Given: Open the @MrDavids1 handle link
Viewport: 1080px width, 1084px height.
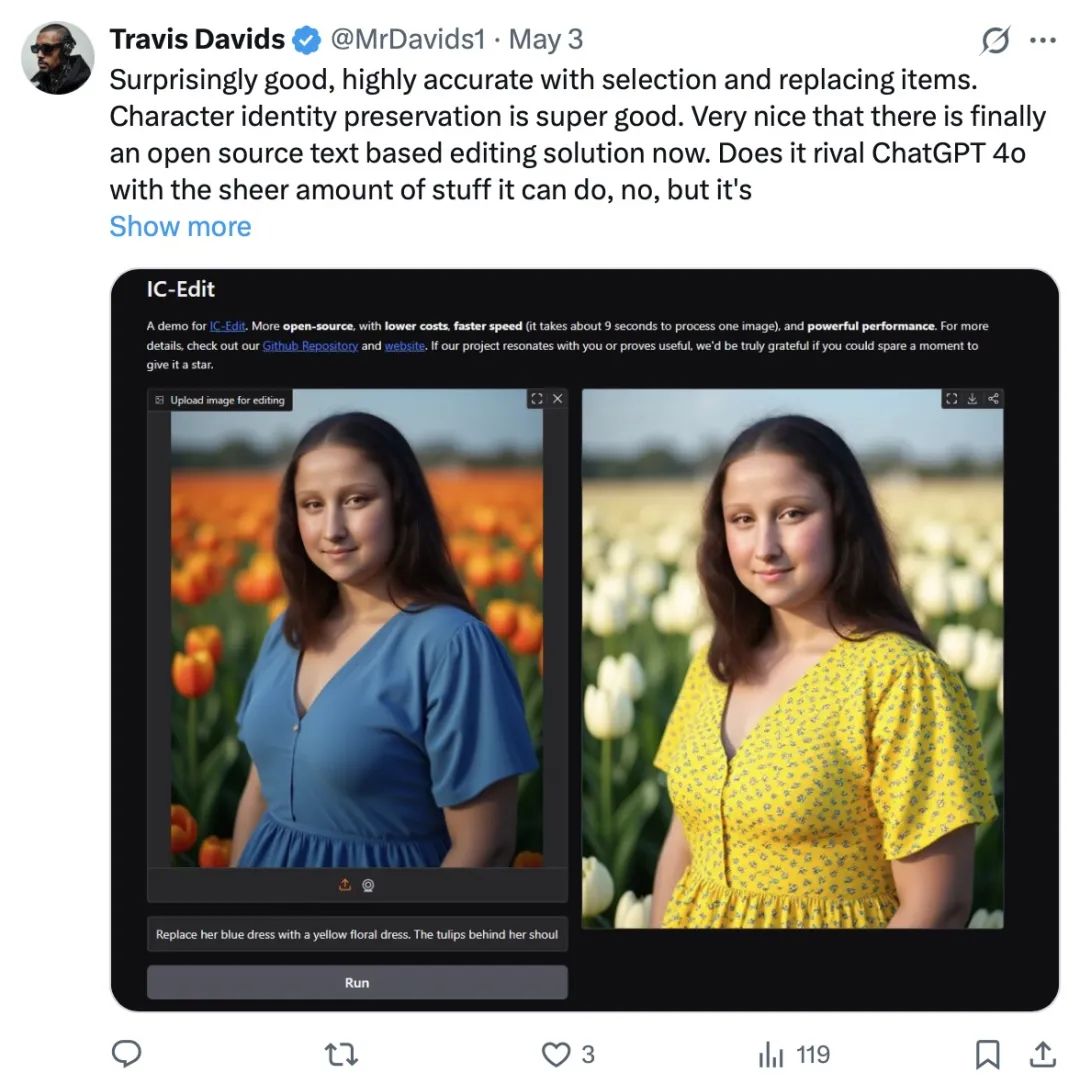Looking at the screenshot, I should pyautogui.click(x=407, y=39).
